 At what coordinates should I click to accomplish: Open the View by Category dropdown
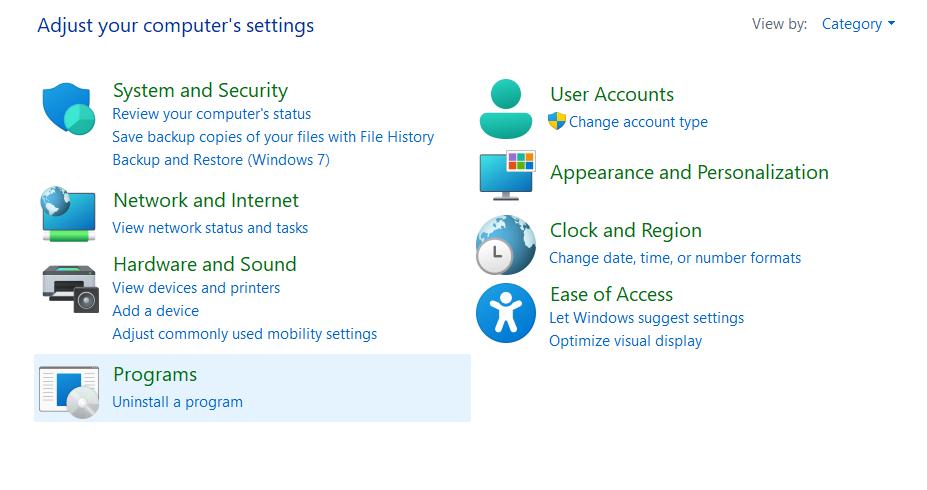[x=858, y=24]
